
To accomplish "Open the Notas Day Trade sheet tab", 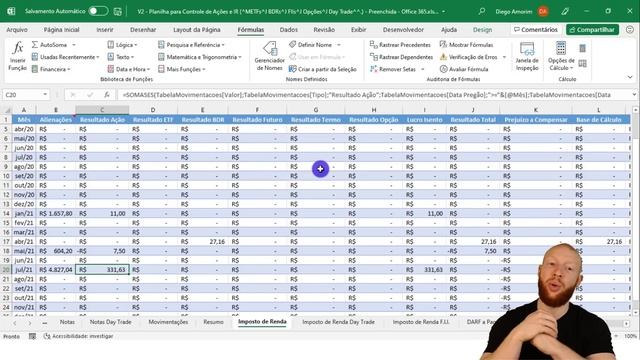I will 111,322.
